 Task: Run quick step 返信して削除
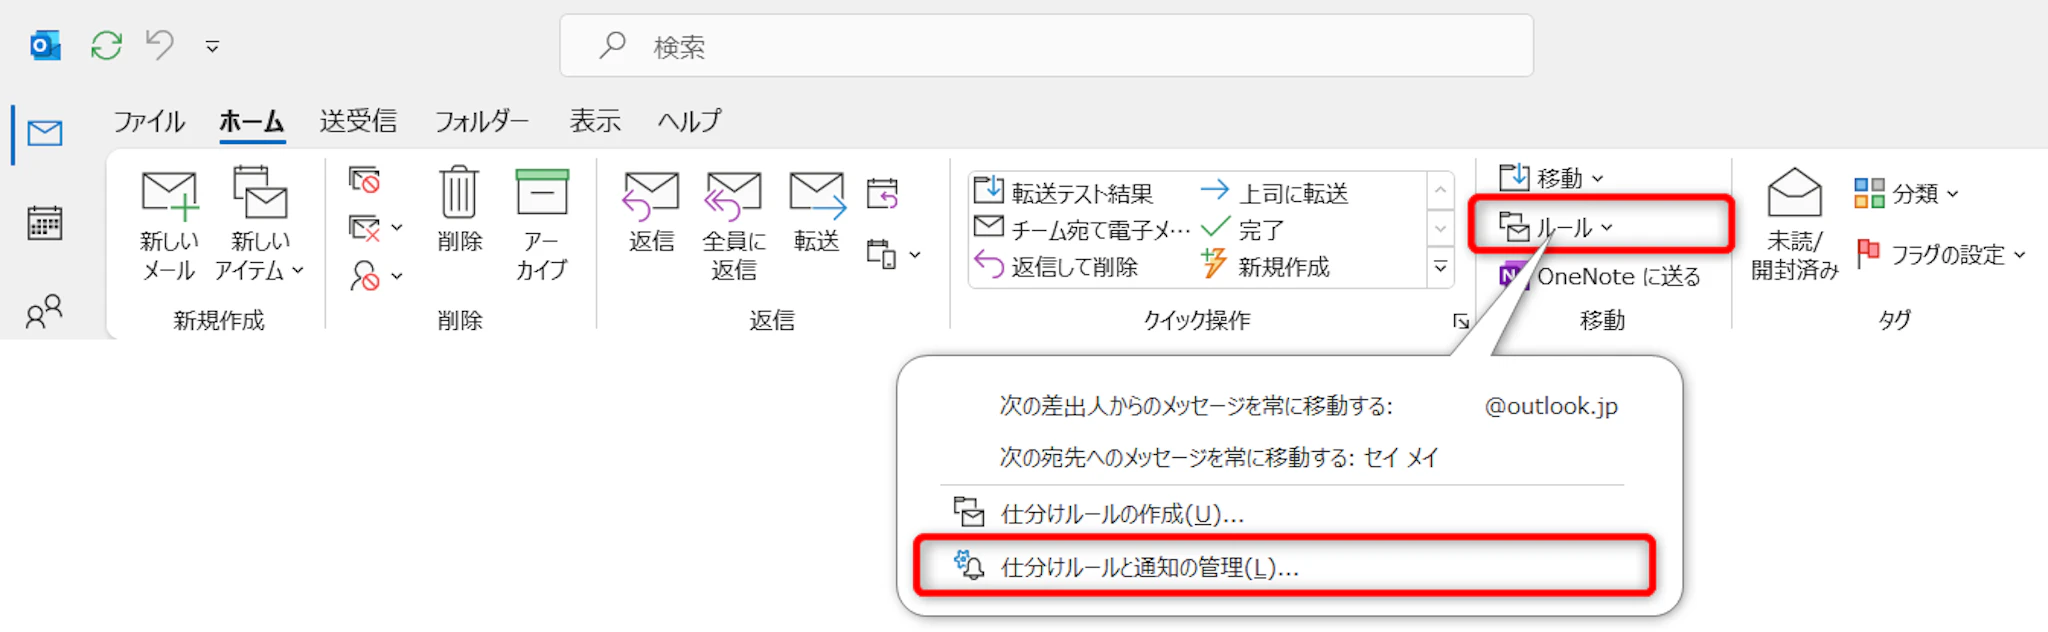click(x=1056, y=266)
